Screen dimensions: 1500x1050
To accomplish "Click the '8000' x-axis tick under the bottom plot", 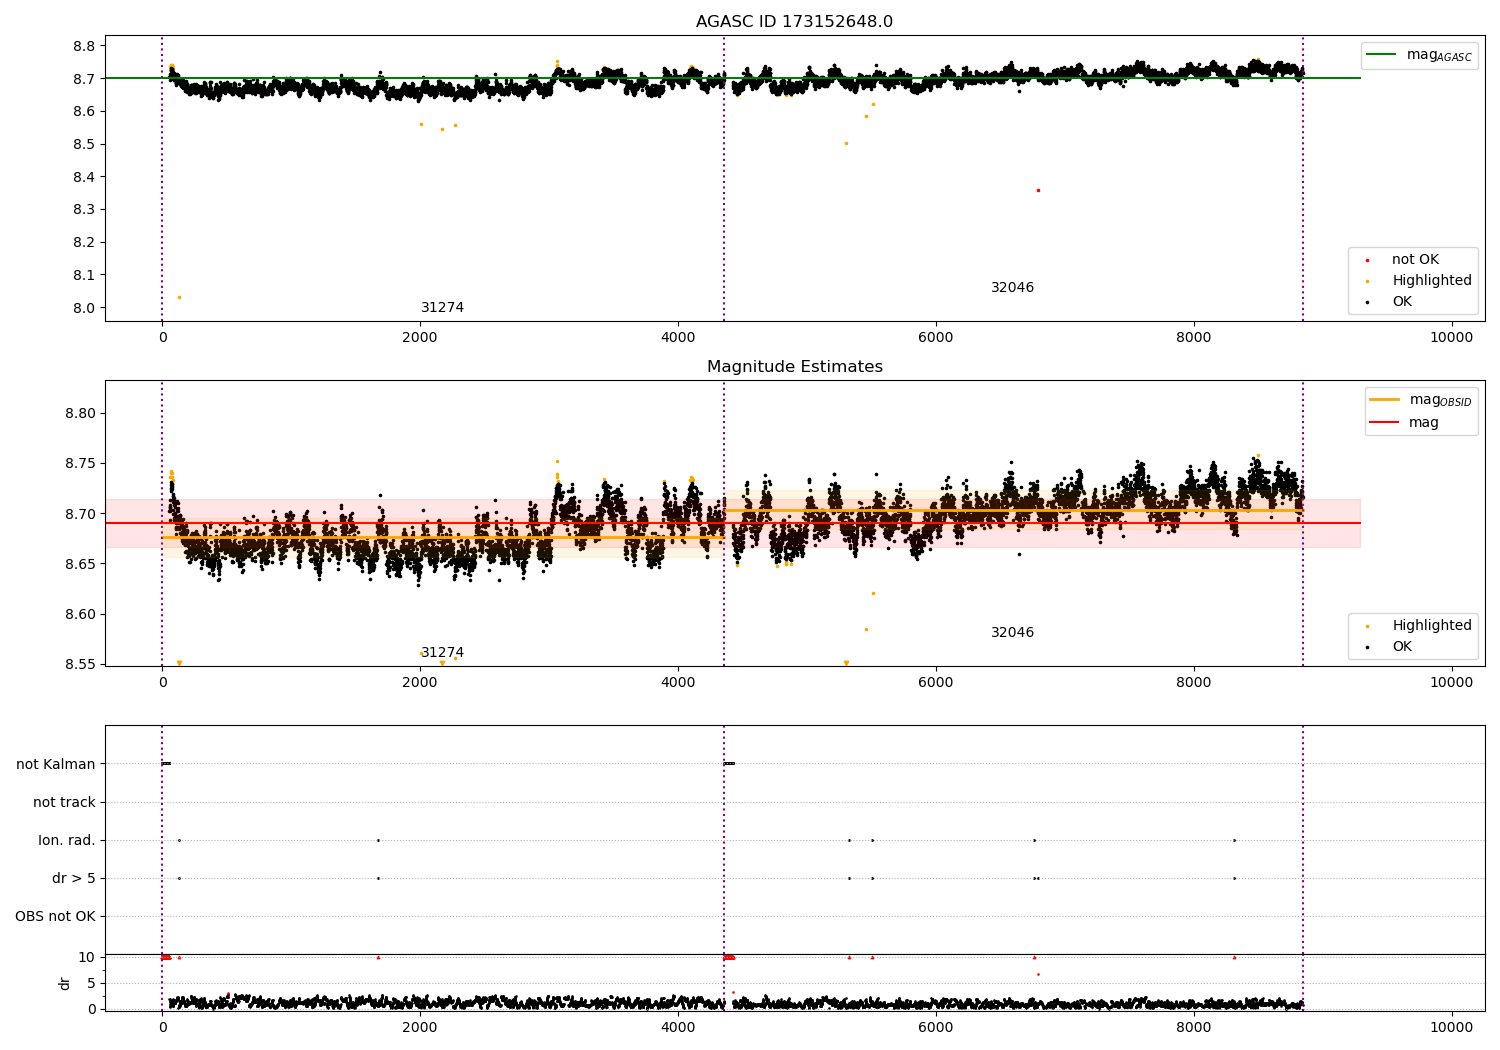I will click(1194, 1027).
